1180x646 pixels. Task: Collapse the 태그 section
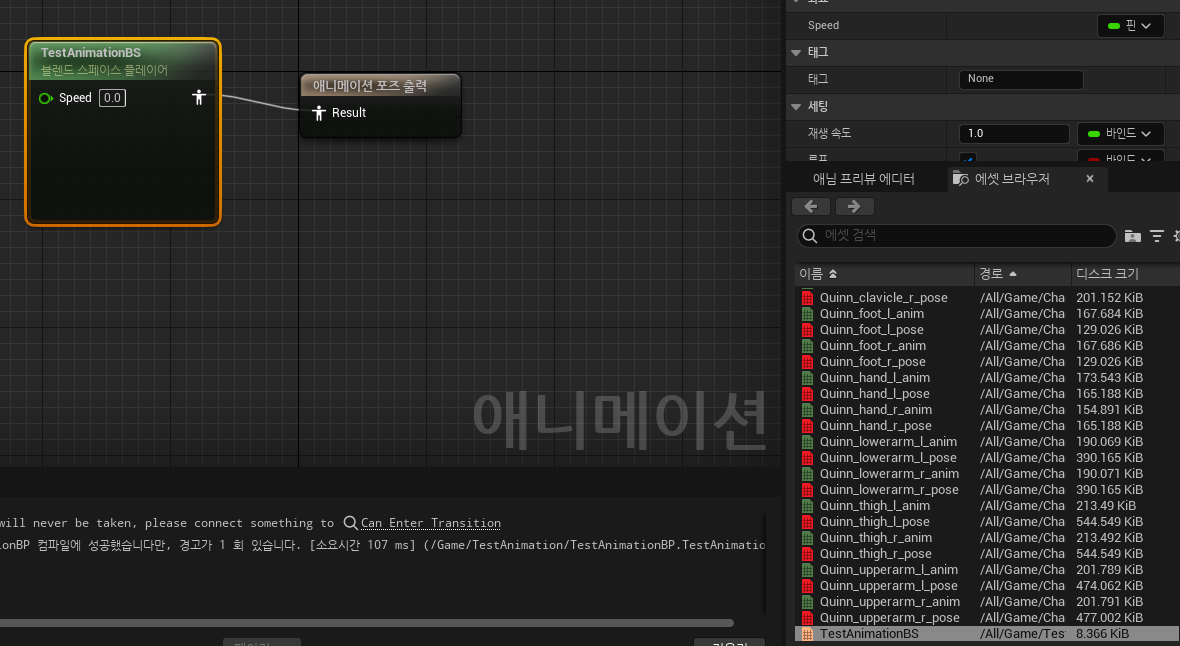click(x=796, y=53)
